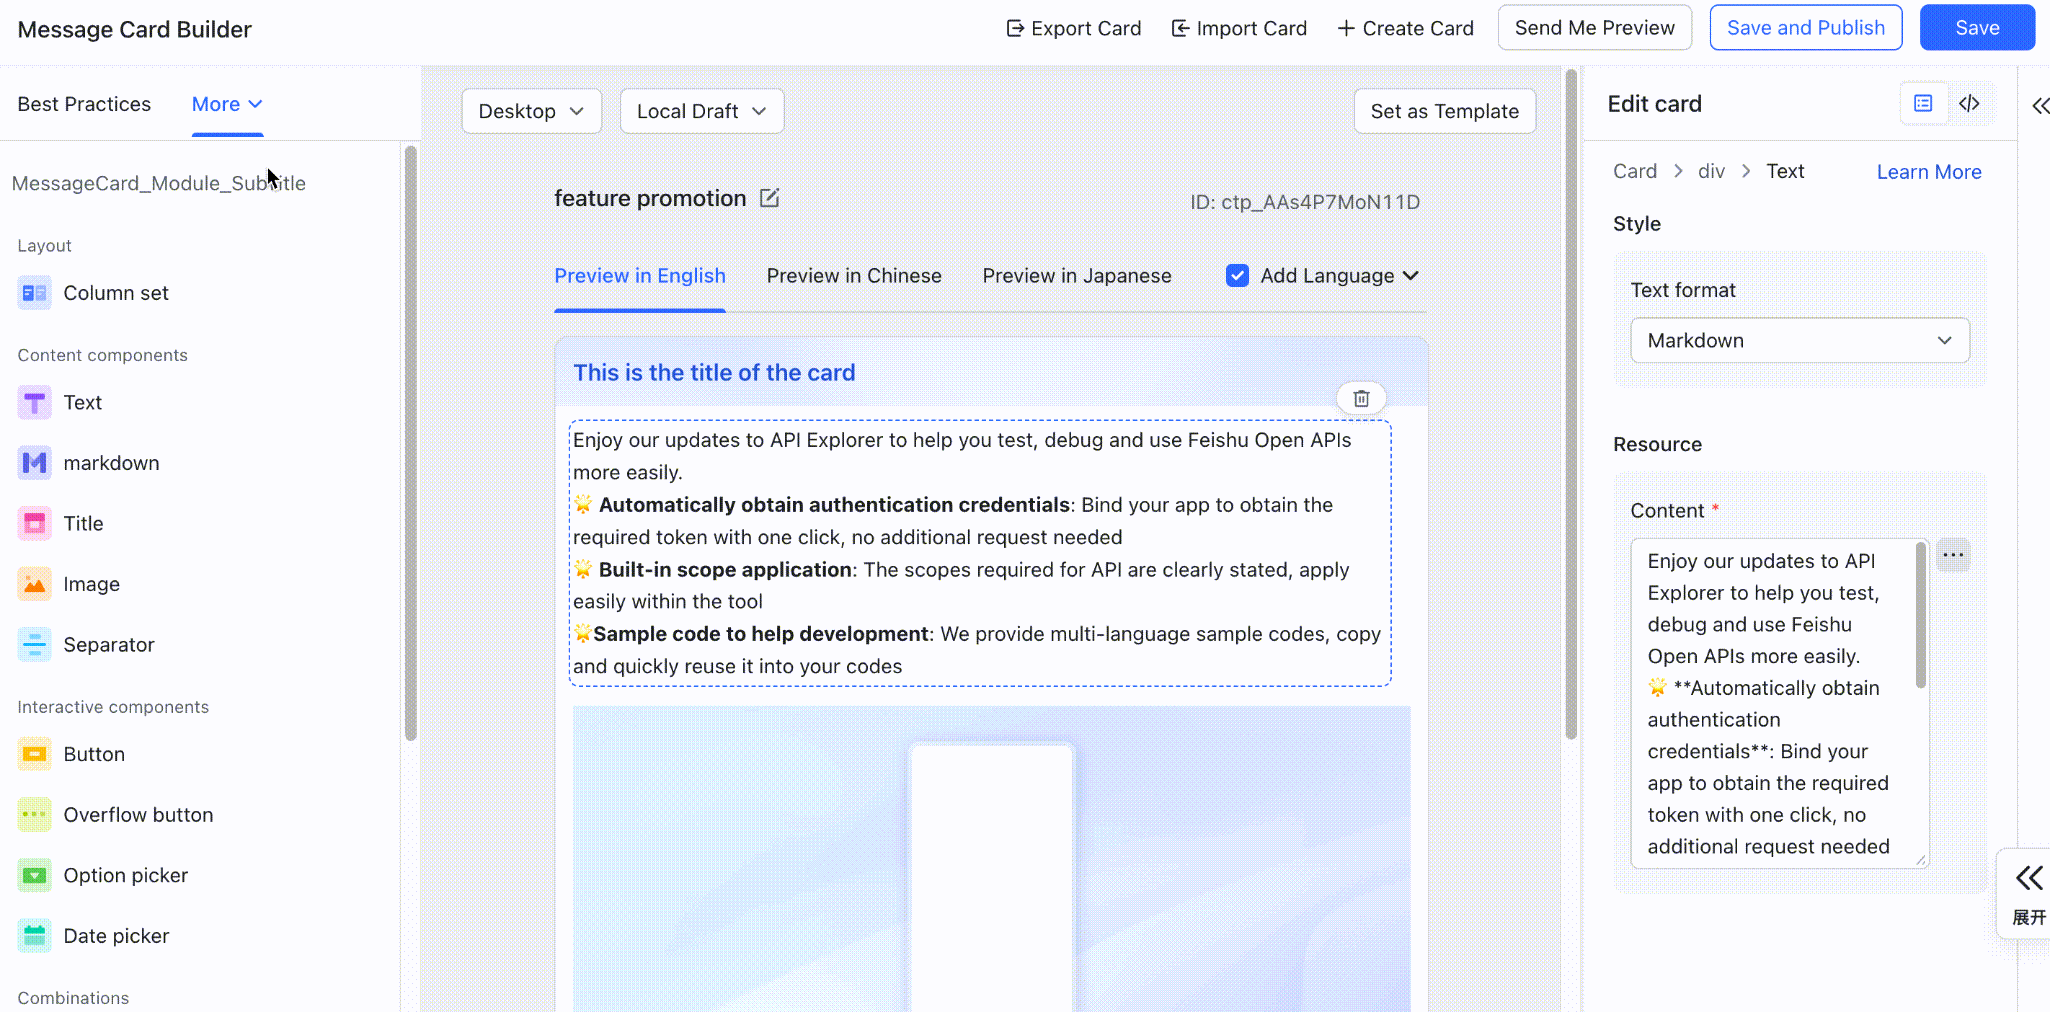Image resolution: width=2050 pixels, height=1012 pixels.
Task: Click the MessageCard_Module_Subtitle label
Action: pyautogui.click(x=159, y=183)
